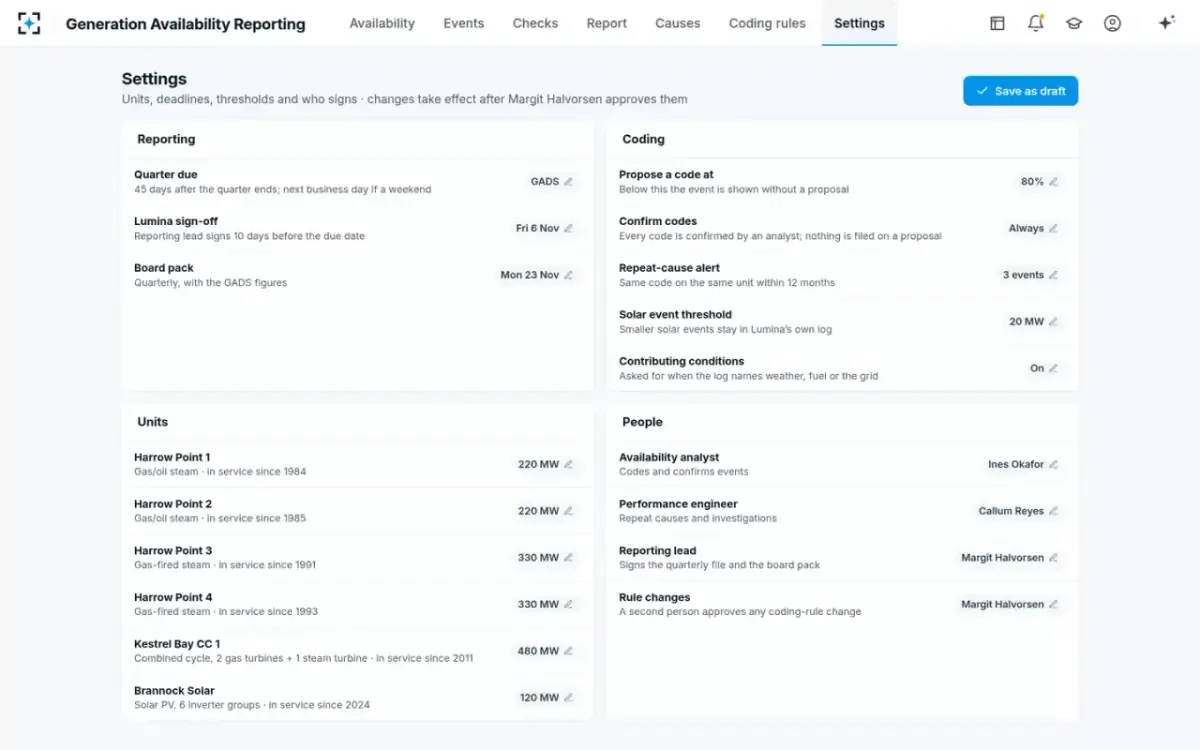Switch to the Events tab
Screen dimensions: 1200x750
[x=464, y=23]
